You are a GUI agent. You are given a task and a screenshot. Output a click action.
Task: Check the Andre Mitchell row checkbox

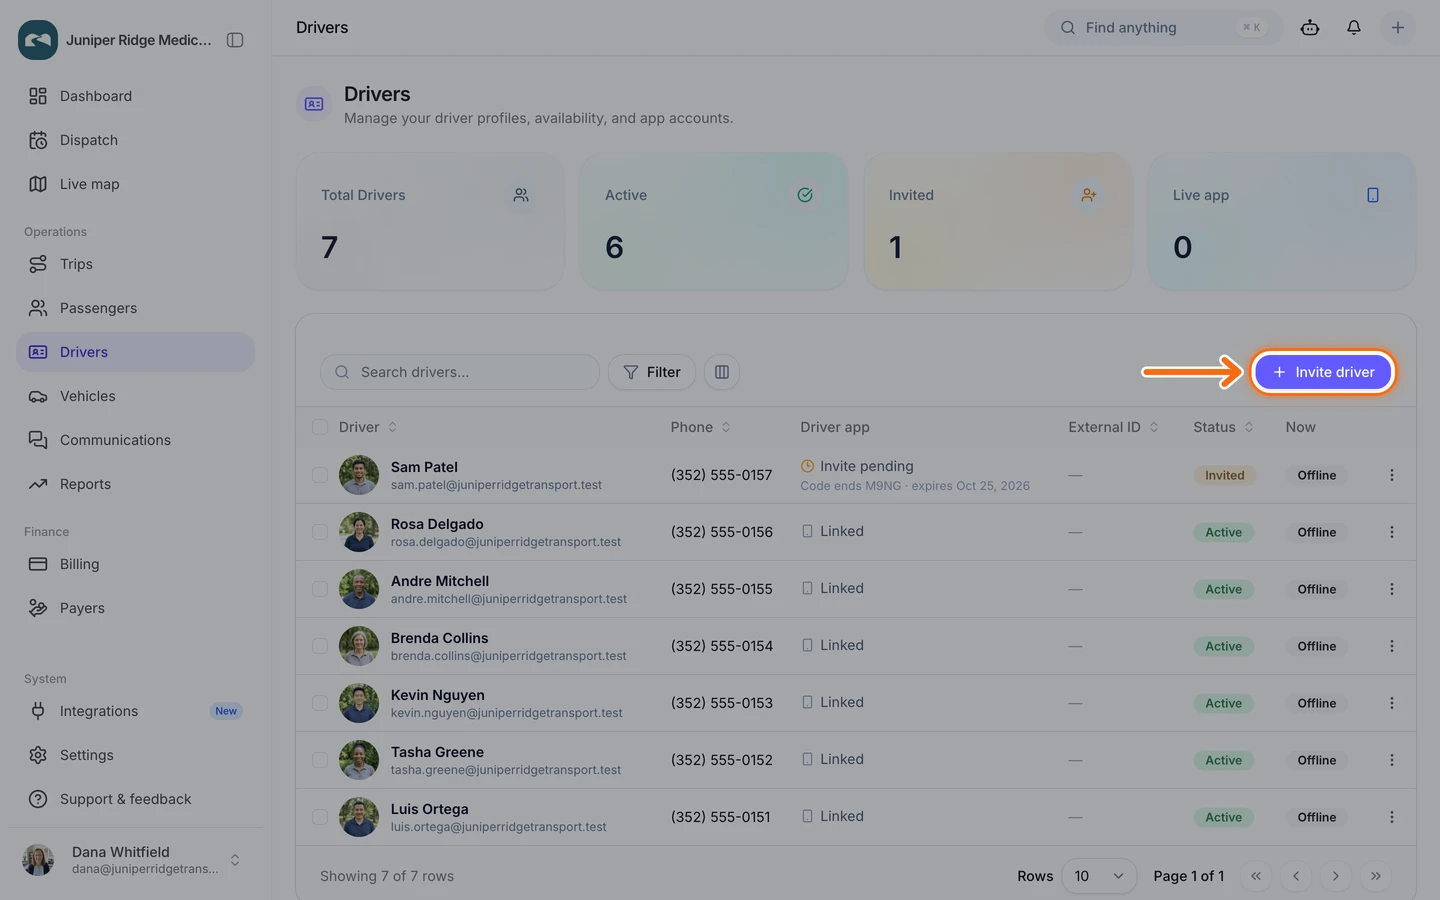320,589
